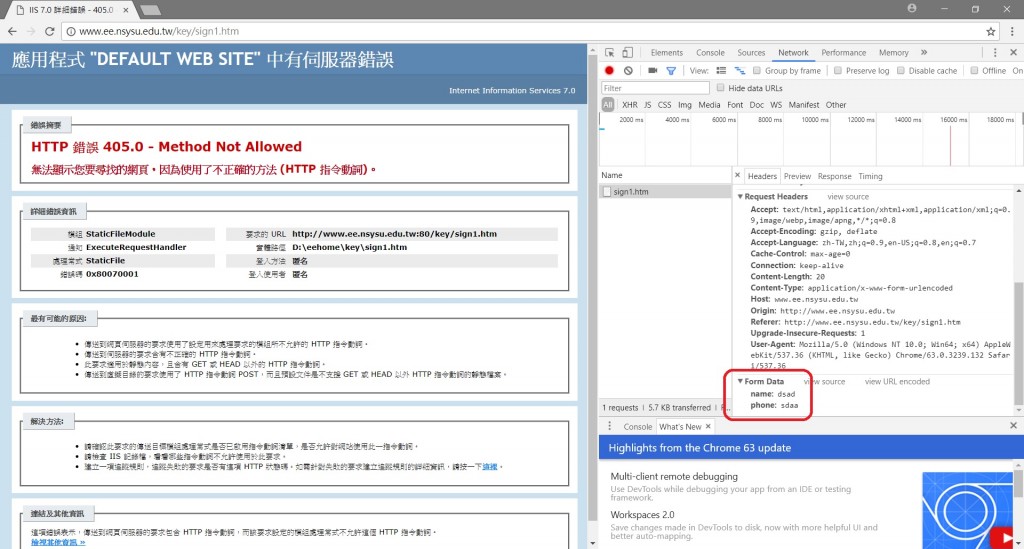1024x549 pixels.
Task: Open a new browser tab
Action: (x=151, y=10)
